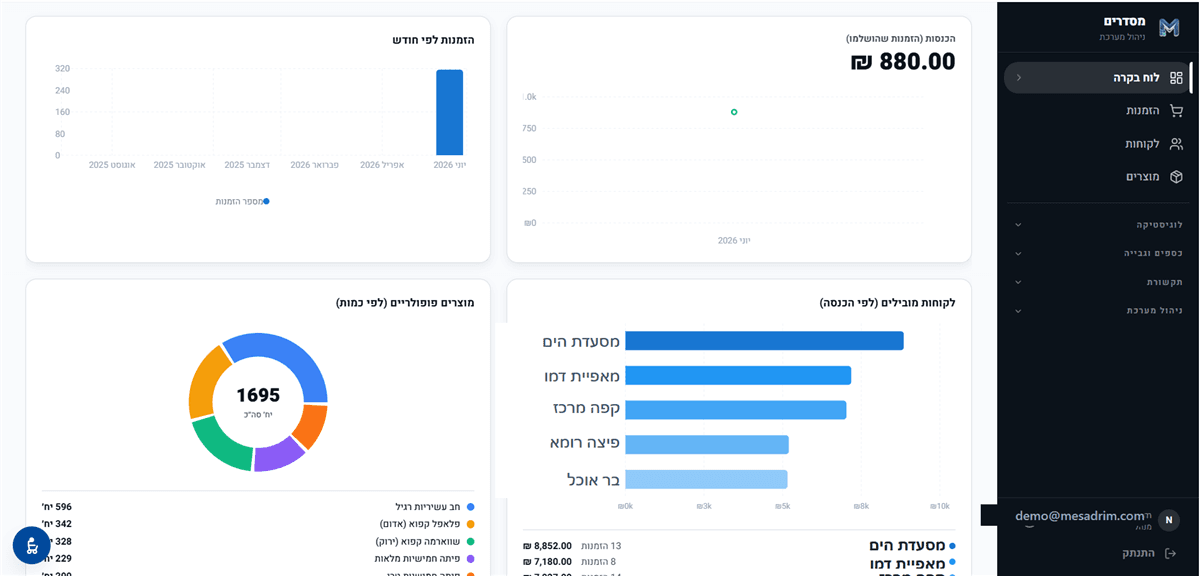Click the יוני 2026 orders bar
Image resolution: width=1200 pixels, height=576 pixels.
[449, 113]
